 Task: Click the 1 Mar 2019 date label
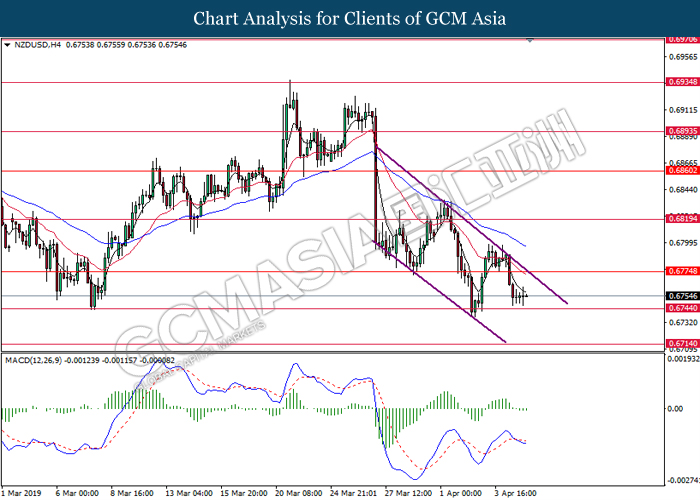coord(21,493)
